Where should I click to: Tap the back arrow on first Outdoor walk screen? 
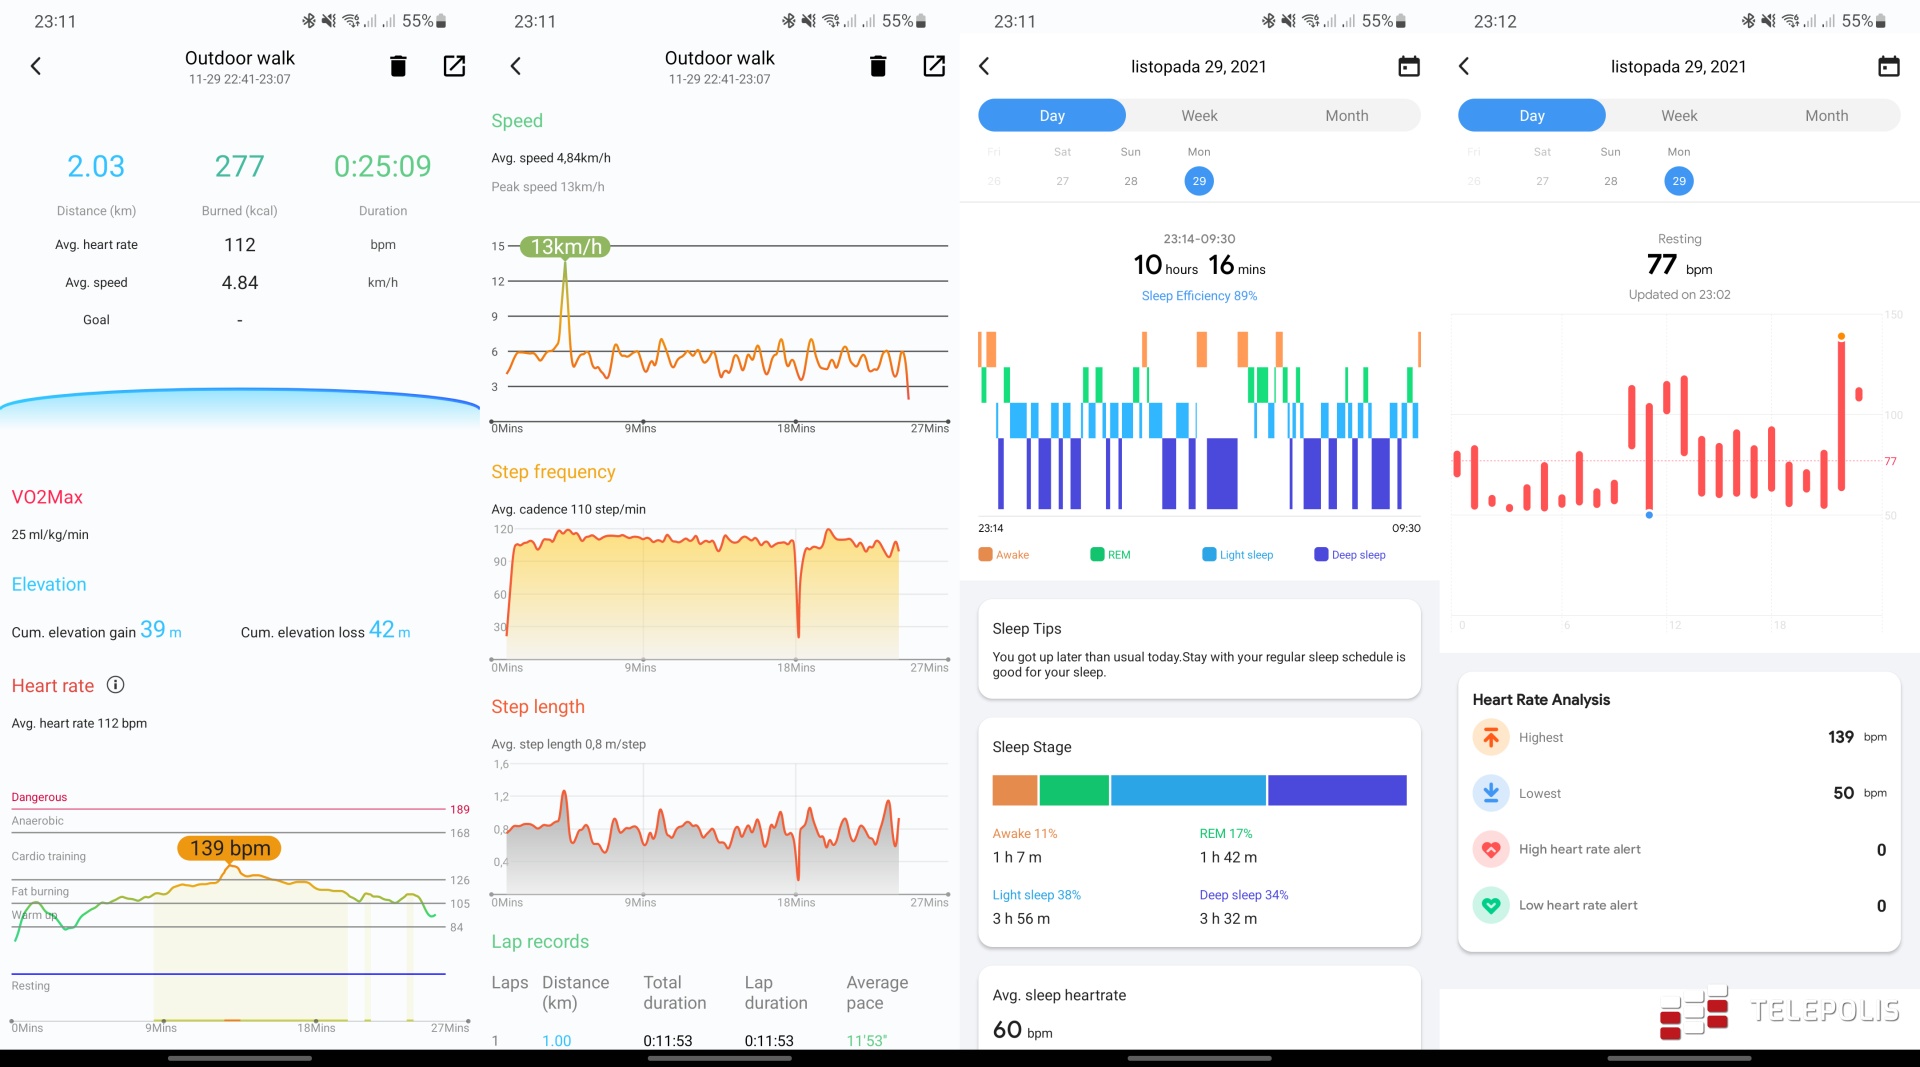click(36, 66)
